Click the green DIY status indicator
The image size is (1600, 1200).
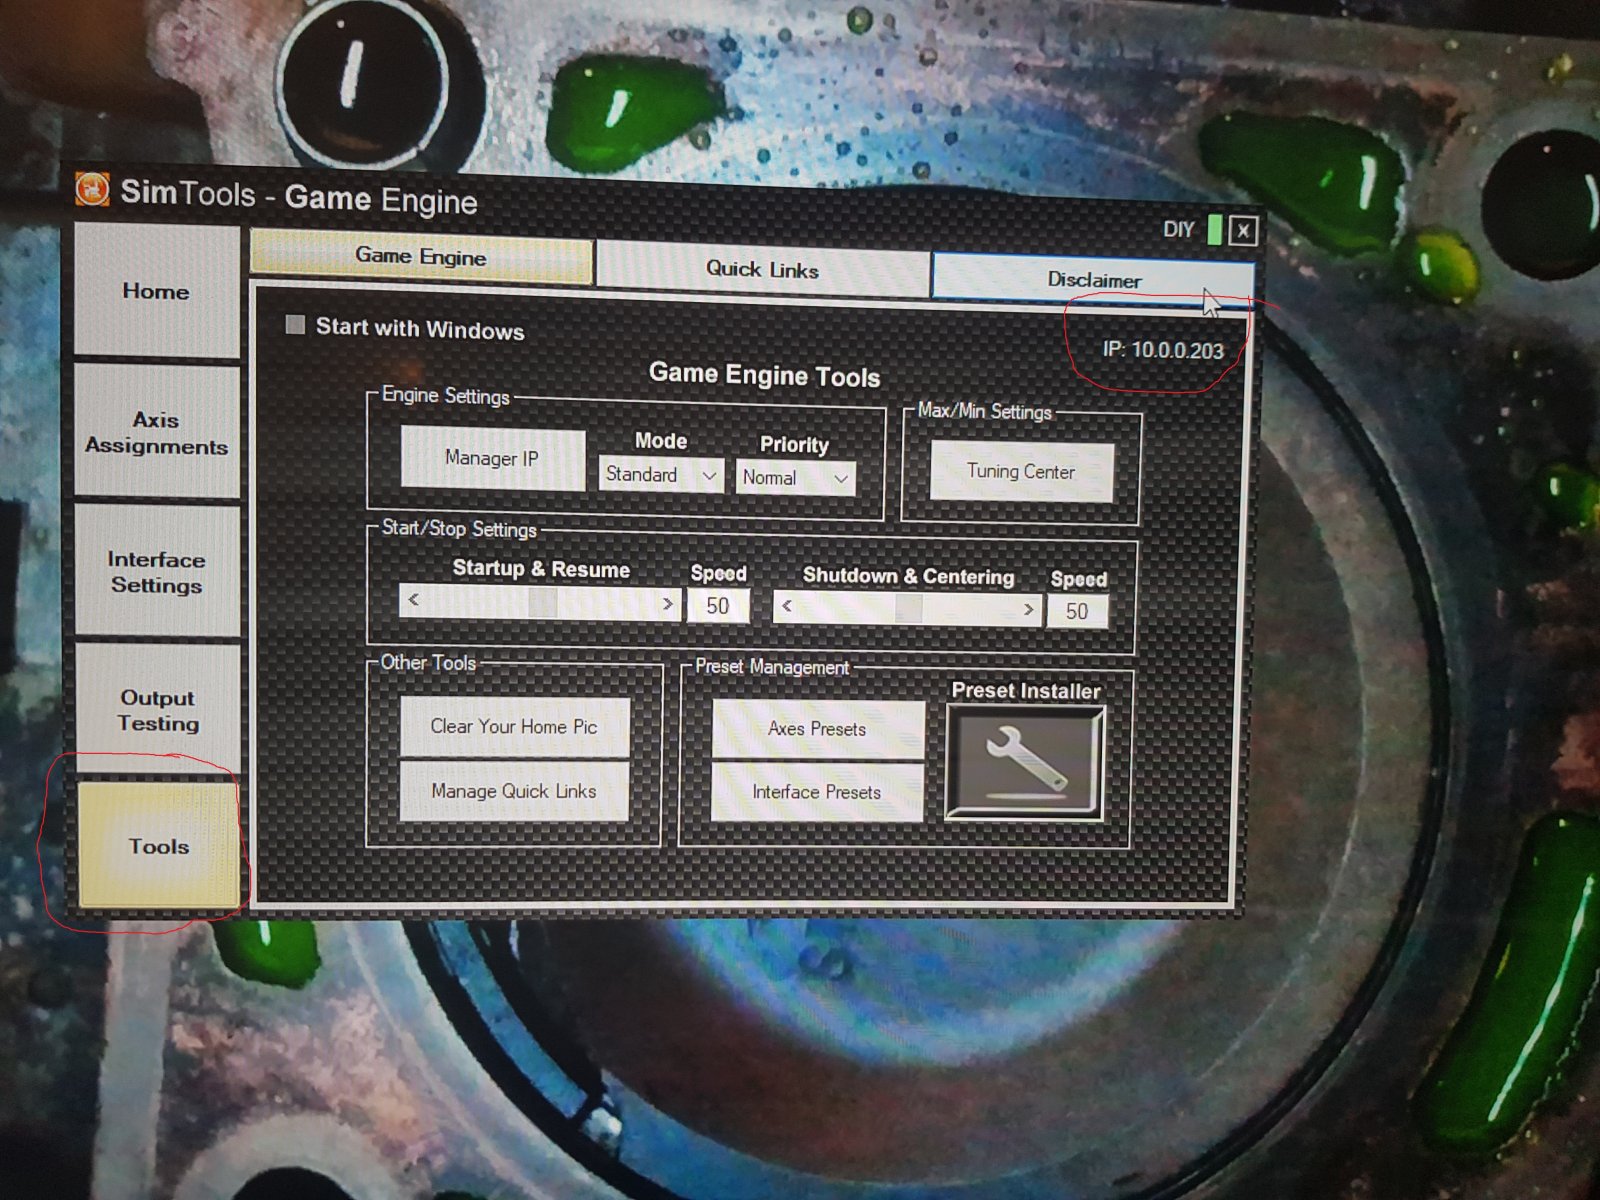tap(1214, 230)
